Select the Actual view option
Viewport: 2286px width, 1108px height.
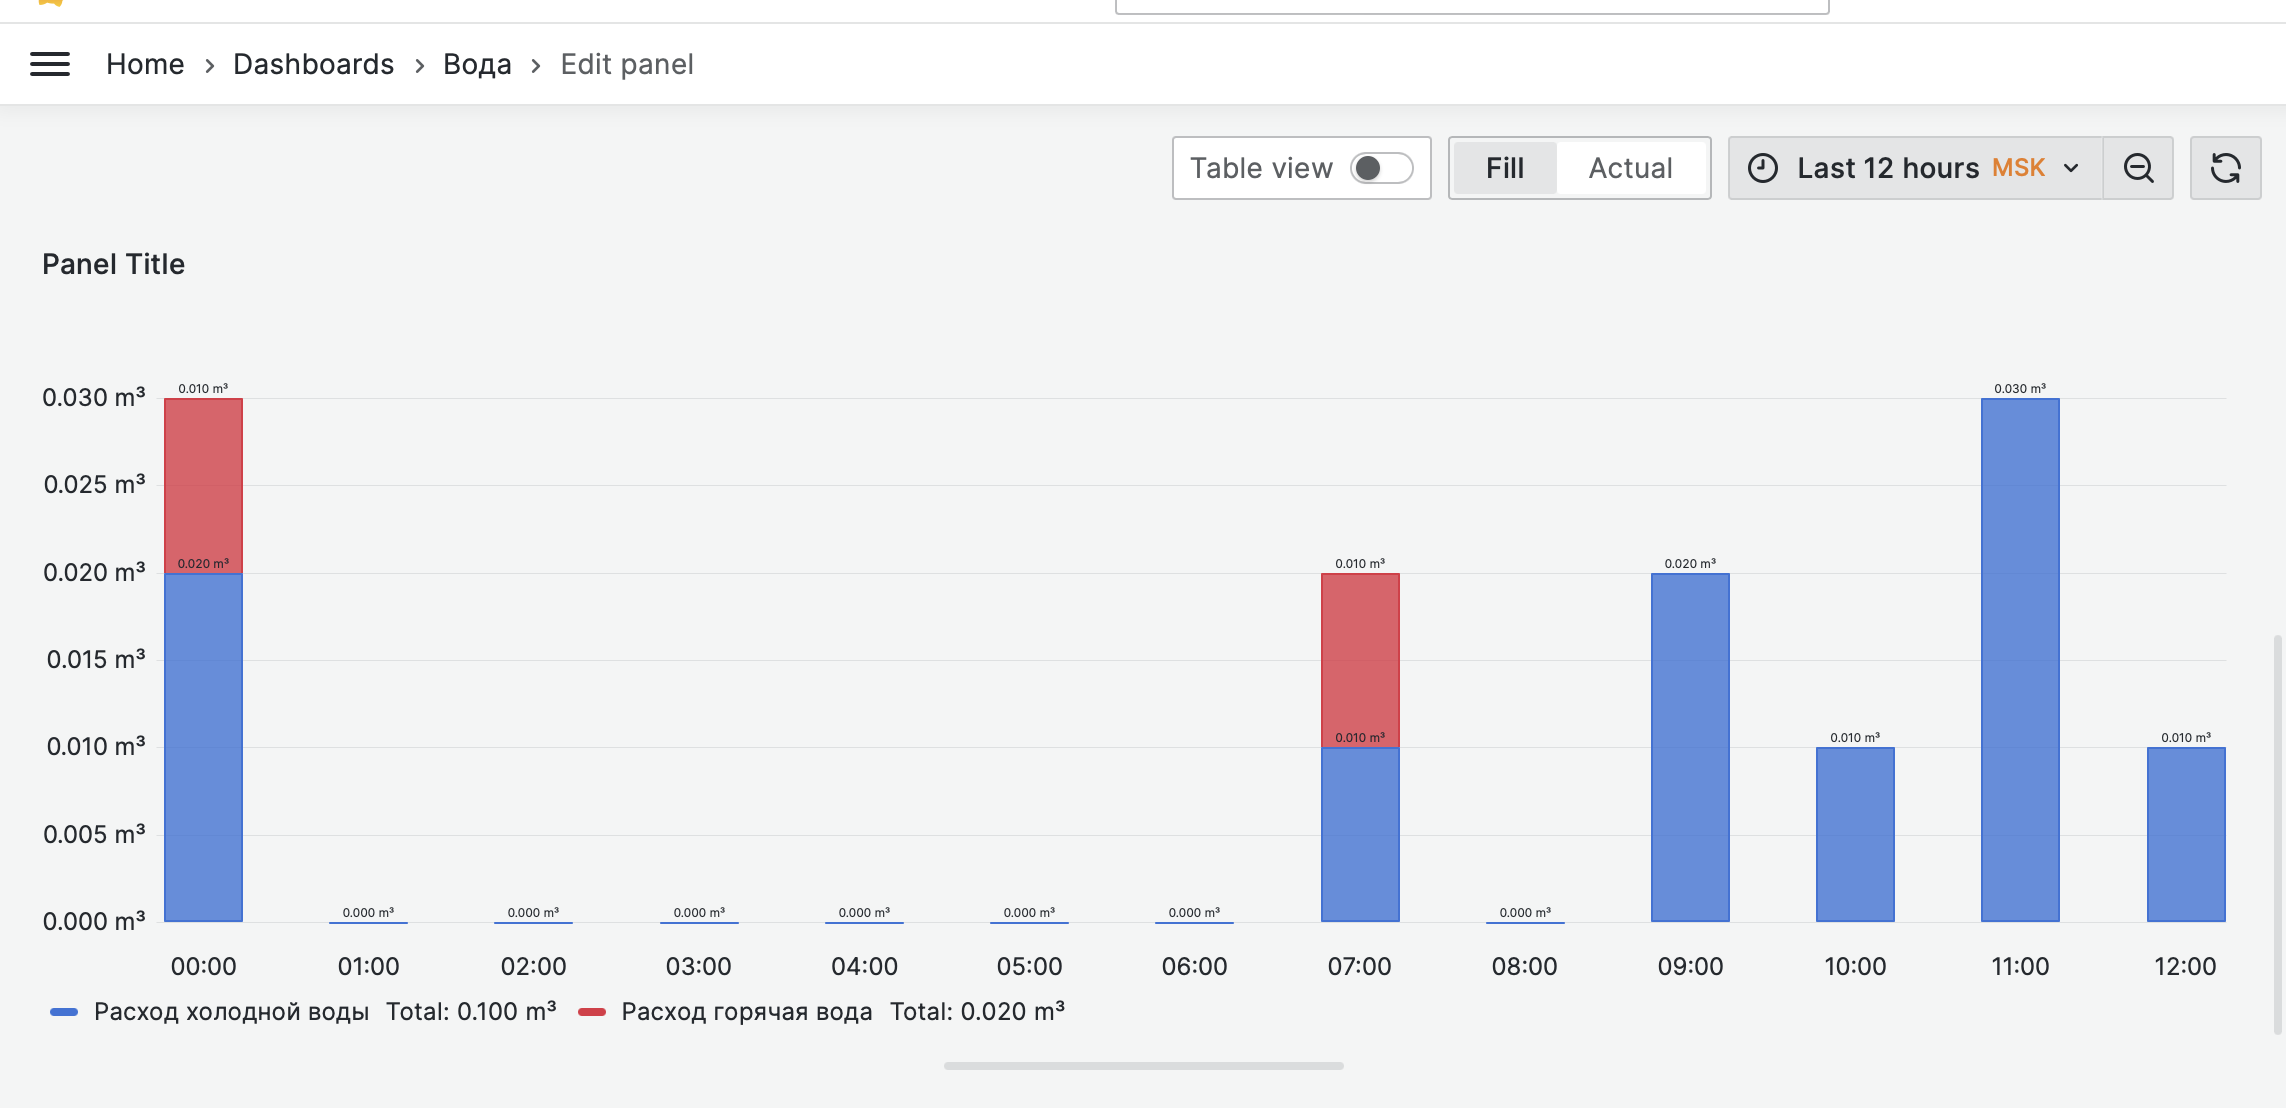pos(1630,168)
